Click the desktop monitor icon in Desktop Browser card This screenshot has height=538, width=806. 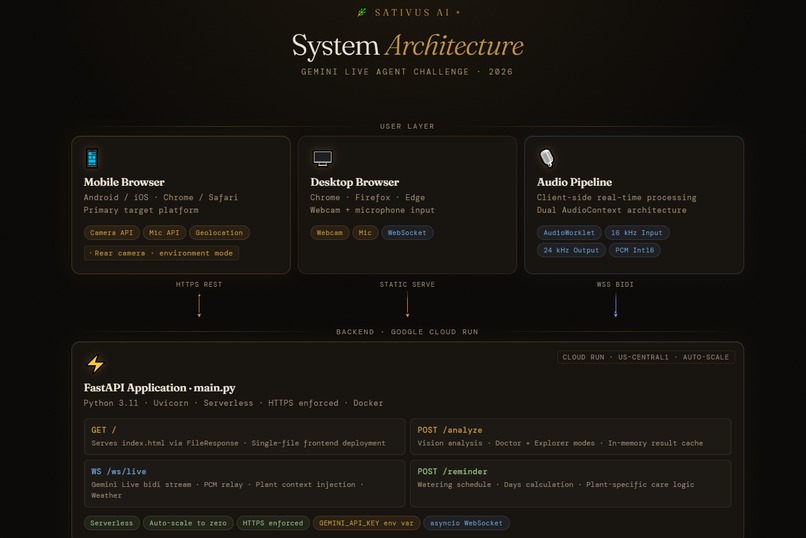[323, 158]
